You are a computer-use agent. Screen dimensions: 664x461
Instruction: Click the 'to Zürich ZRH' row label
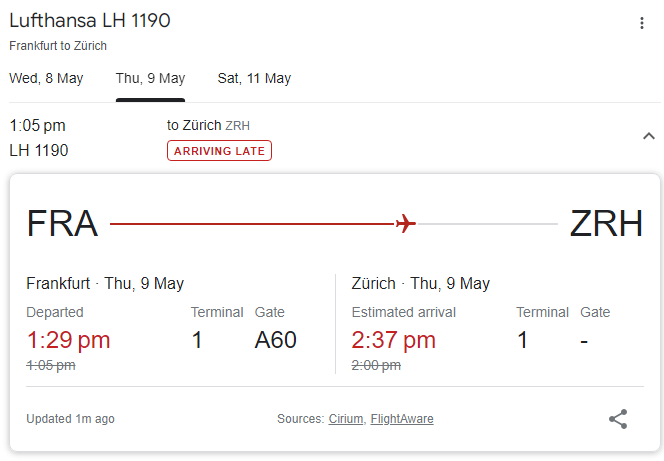click(x=208, y=125)
